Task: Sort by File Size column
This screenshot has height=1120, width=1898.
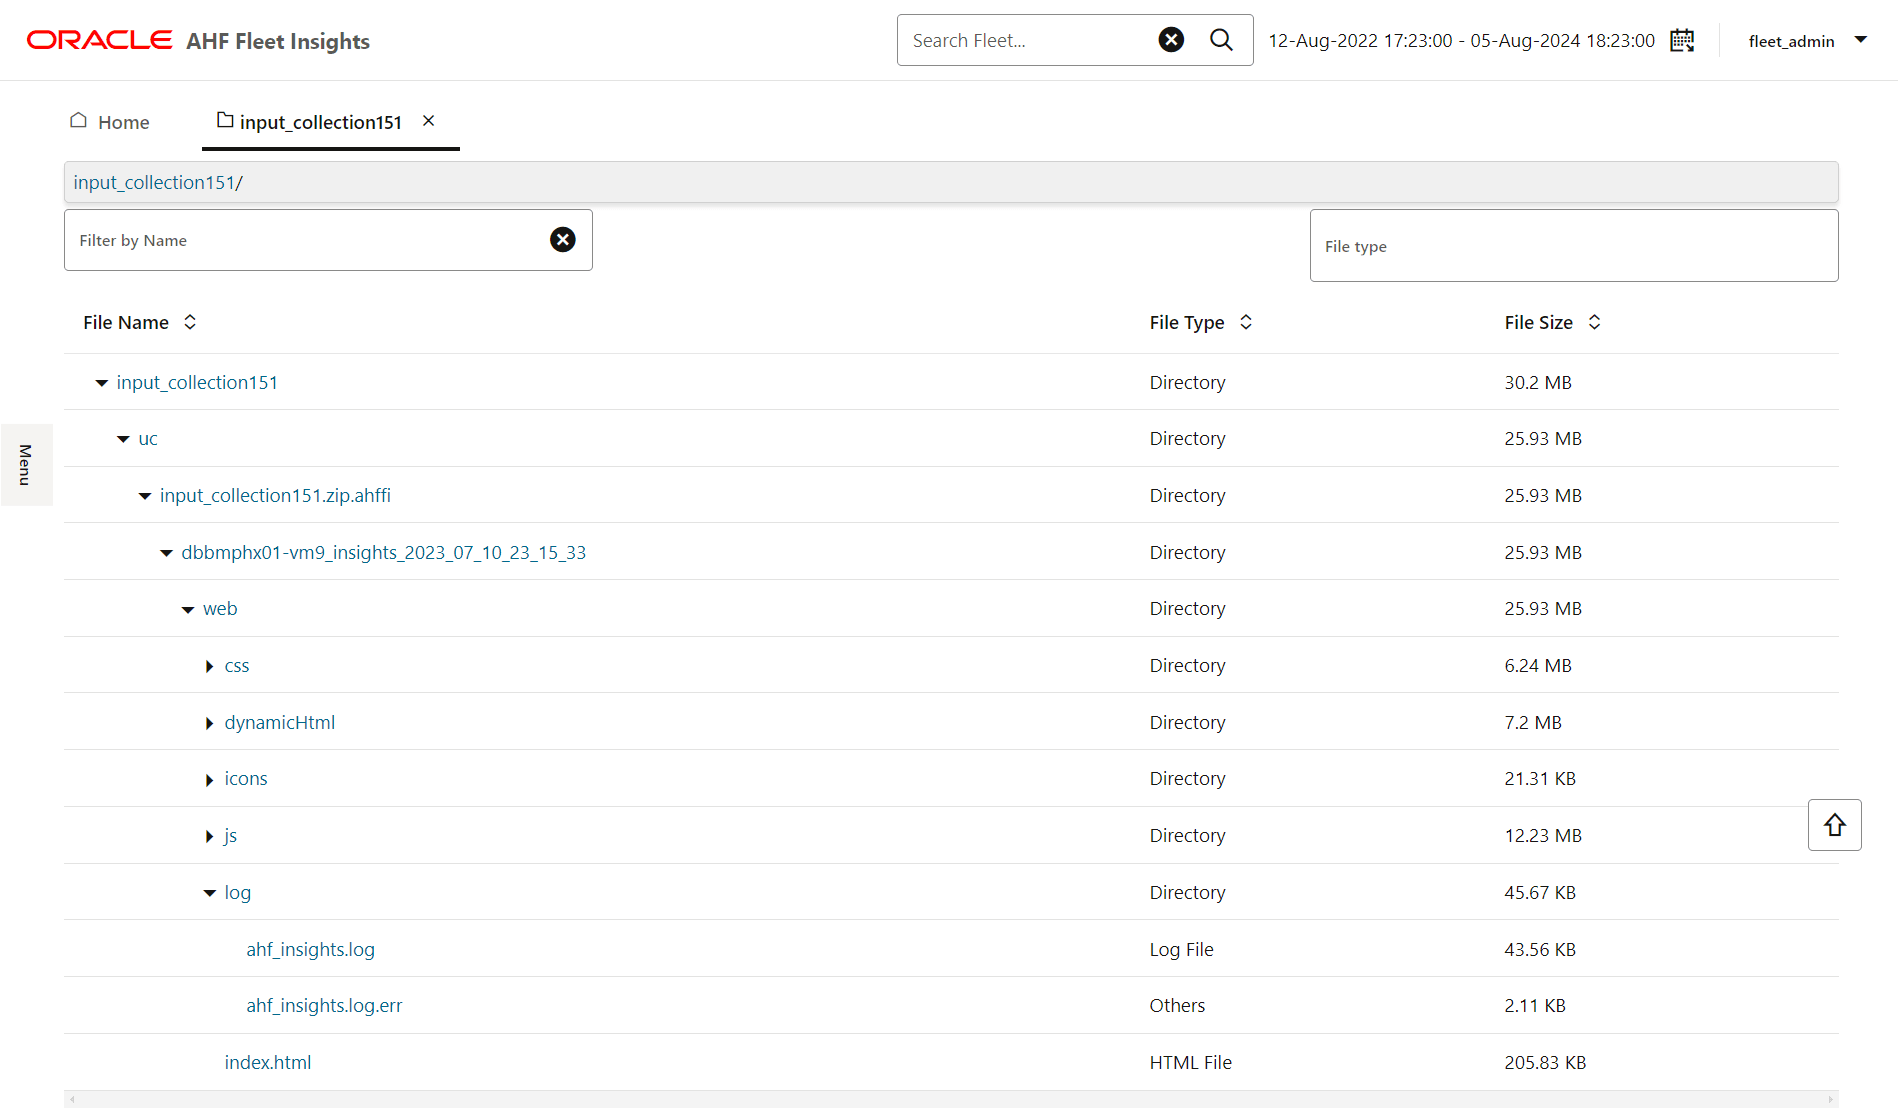Action: [x=1595, y=322]
